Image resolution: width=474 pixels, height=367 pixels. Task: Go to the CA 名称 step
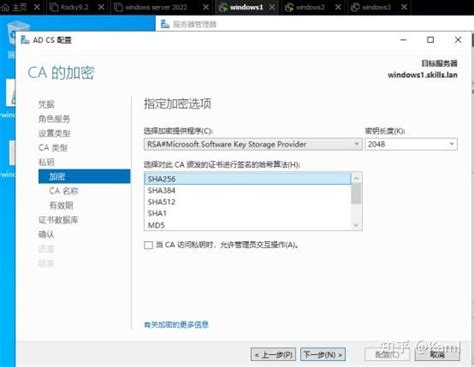click(x=63, y=191)
